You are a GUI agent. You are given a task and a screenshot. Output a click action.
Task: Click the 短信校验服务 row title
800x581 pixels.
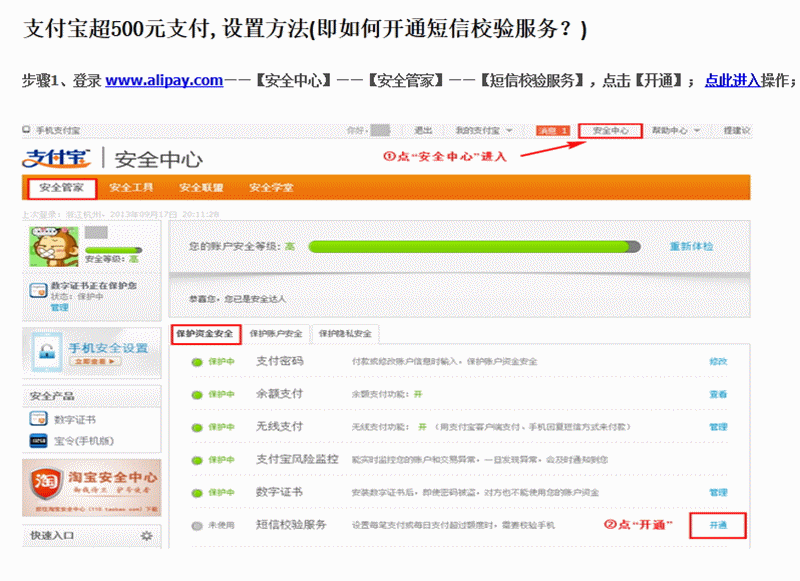click(291, 525)
